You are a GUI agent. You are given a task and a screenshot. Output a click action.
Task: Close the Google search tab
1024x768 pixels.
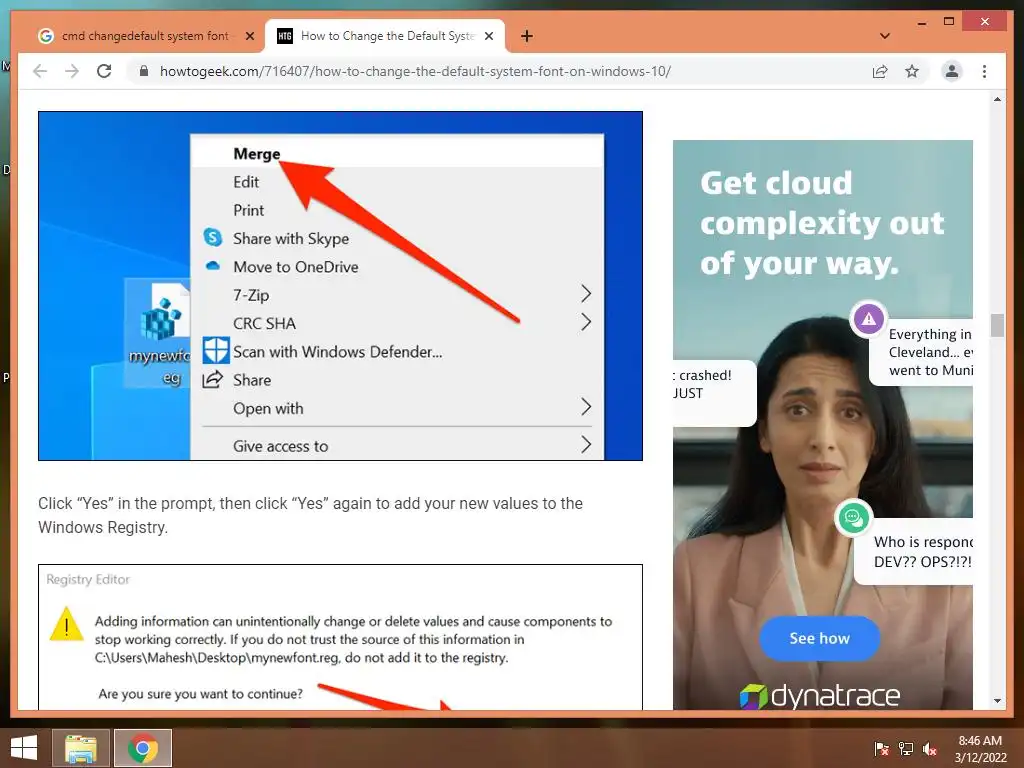click(x=249, y=36)
